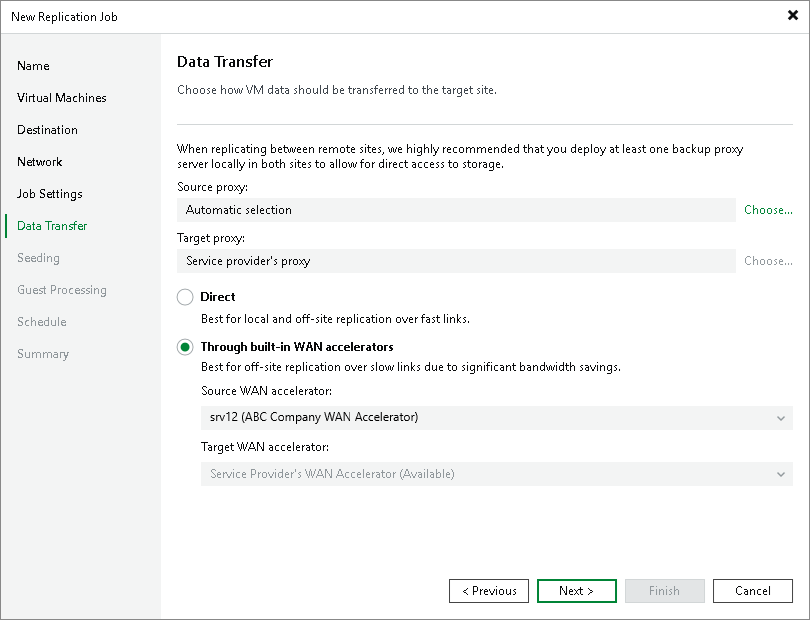Open the Source proxy selection field
The image size is (810, 620).
click(457, 210)
